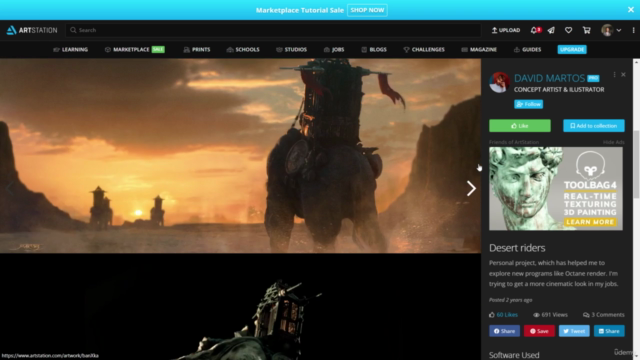Open the Blogs menu item
The width and height of the screenshot is (640, 360).
(374, 49)
